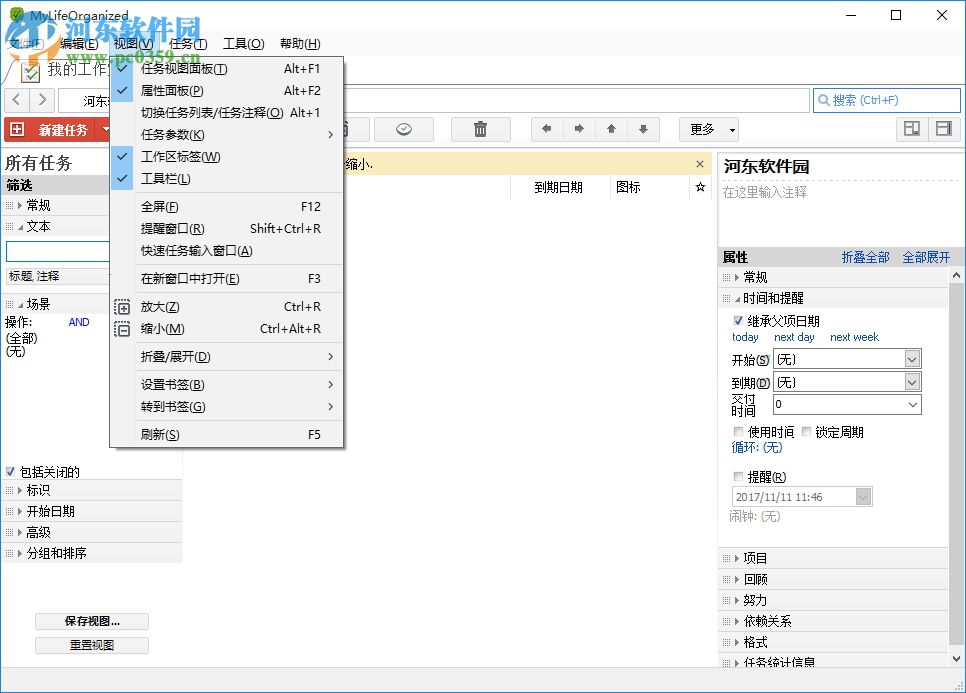Click the vertical layout icon at top right
The image size is (966, 693).
pos(941,129)
